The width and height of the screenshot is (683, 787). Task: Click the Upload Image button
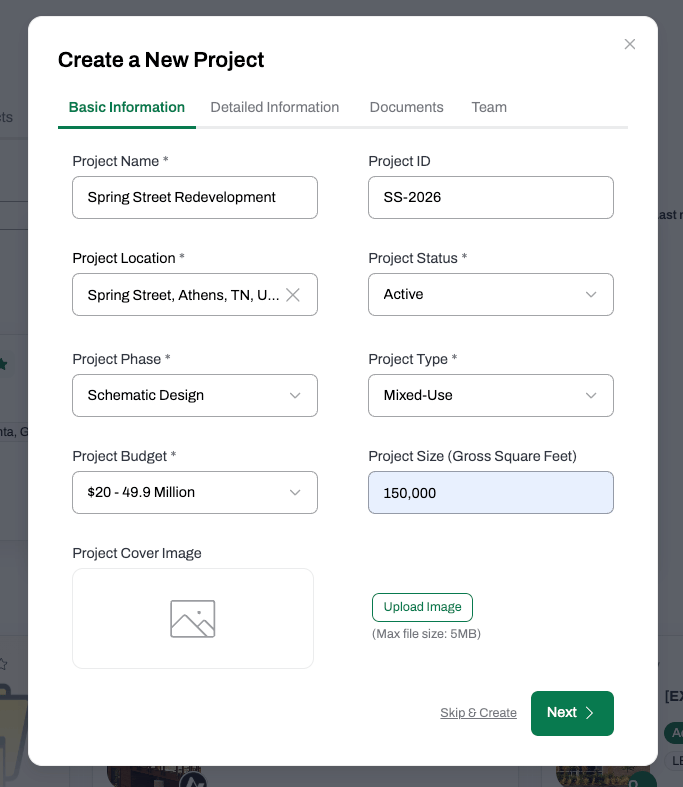pos(422,607)
